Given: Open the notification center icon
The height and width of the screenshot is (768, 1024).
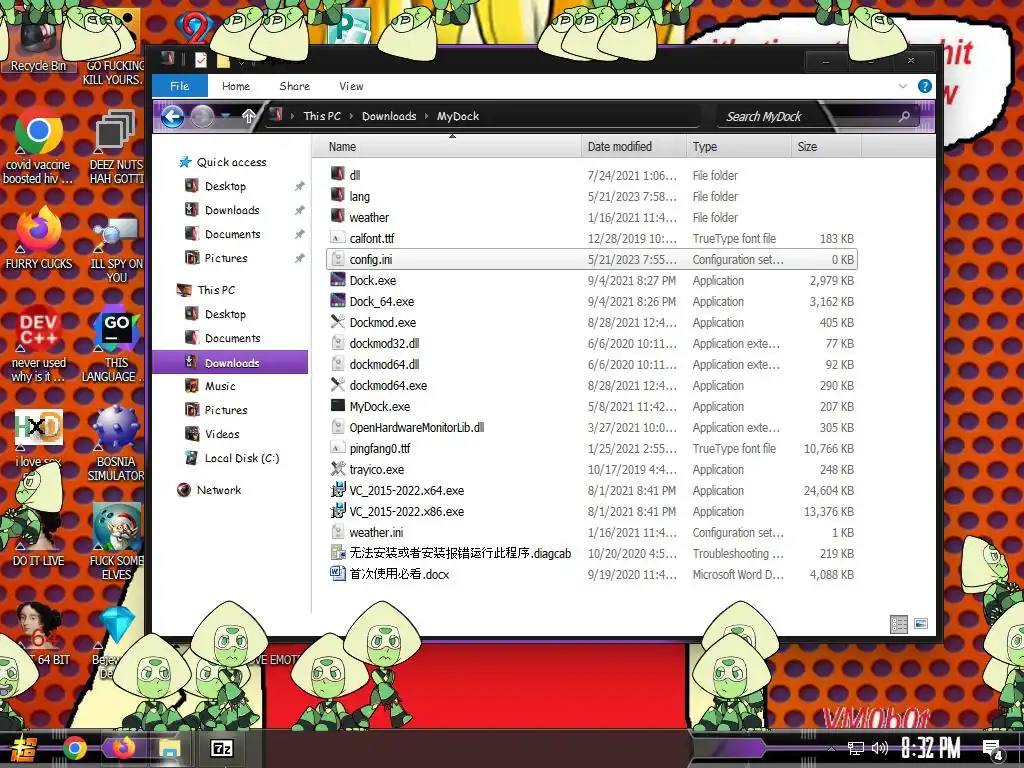Looking at the screenshot, I should [992, 749].
